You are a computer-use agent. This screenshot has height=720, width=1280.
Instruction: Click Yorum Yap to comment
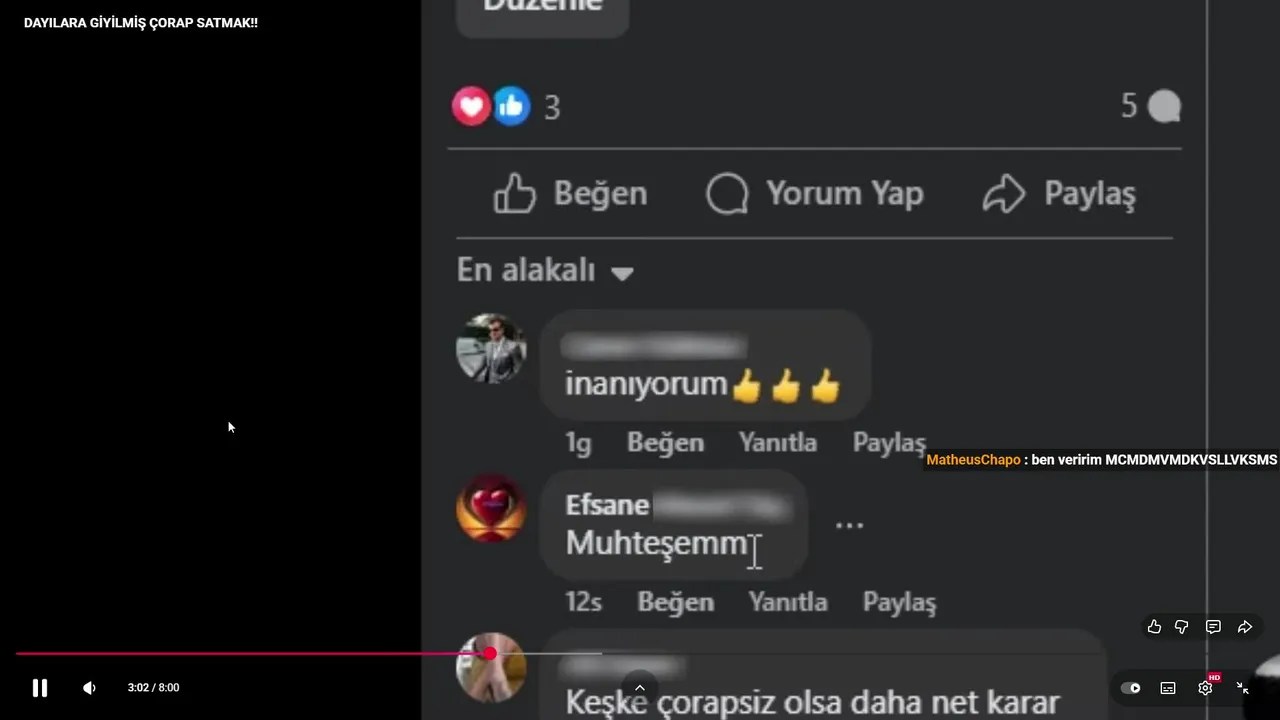pyautogui.click(x=814, y=193)
